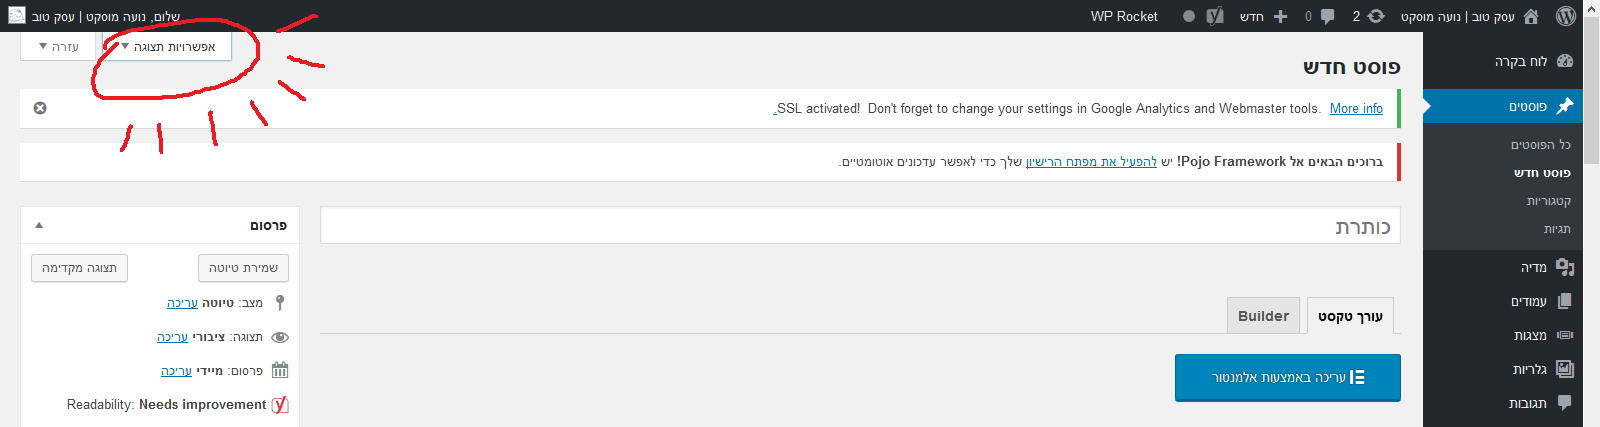Click the WP Rocket menu item
1600x427 pixels.
click(1124, 16)
